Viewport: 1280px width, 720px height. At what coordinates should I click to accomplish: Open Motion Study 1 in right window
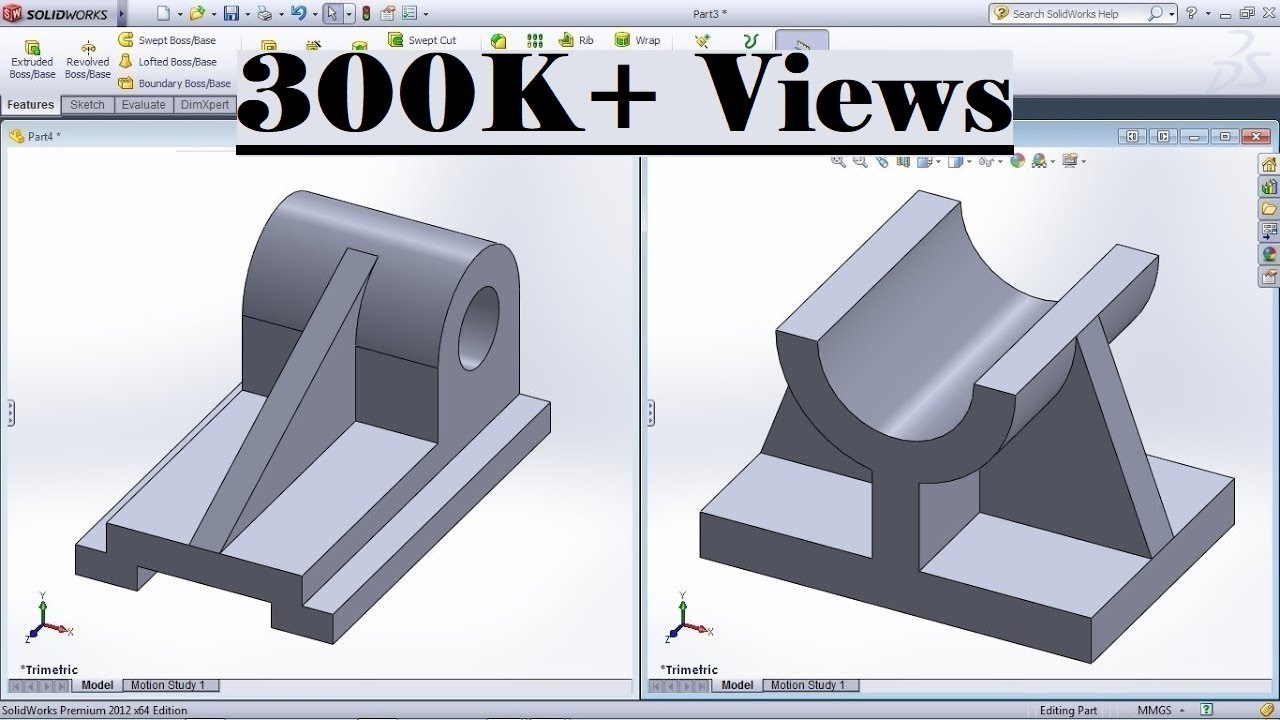[x=808, y=685]
